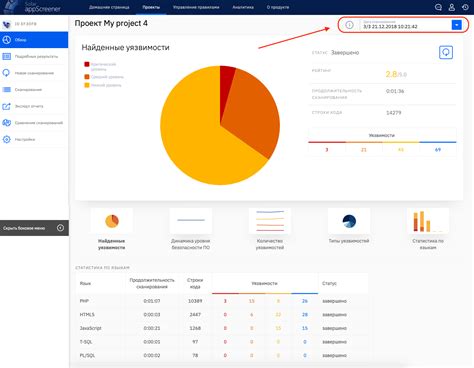Image resolution: width=474 pixels, height=368 pixels.
Task: Click total count 69 in summary panel
Action: (x=438, y=150)
